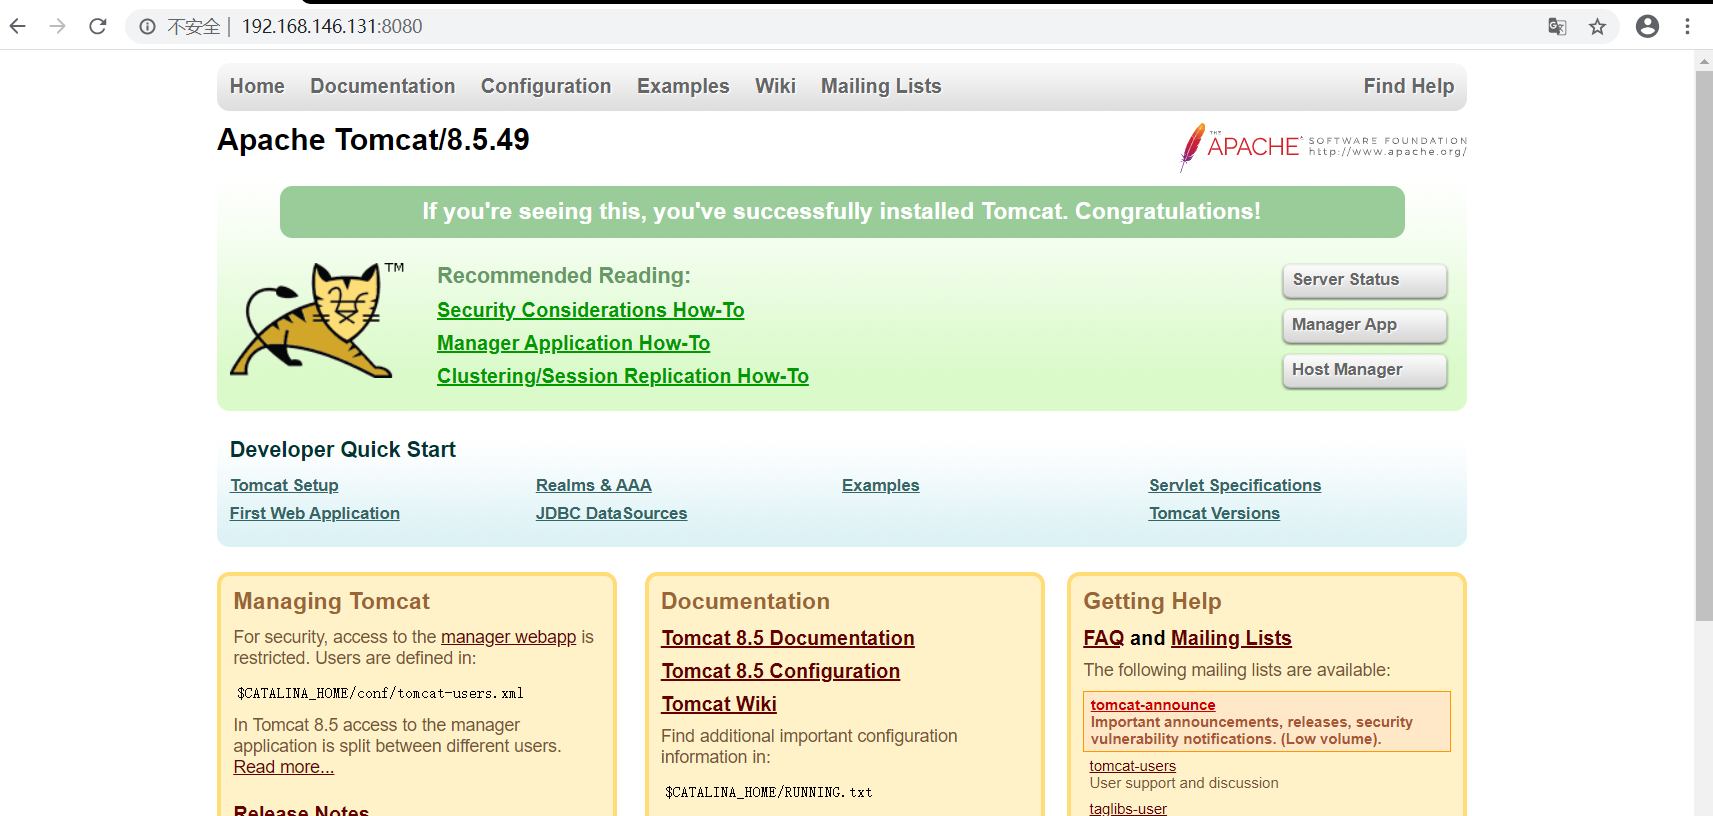Open Security Considerations How-To link
Viewport: 1713px width, 816px height.
[x=590, y=310]
